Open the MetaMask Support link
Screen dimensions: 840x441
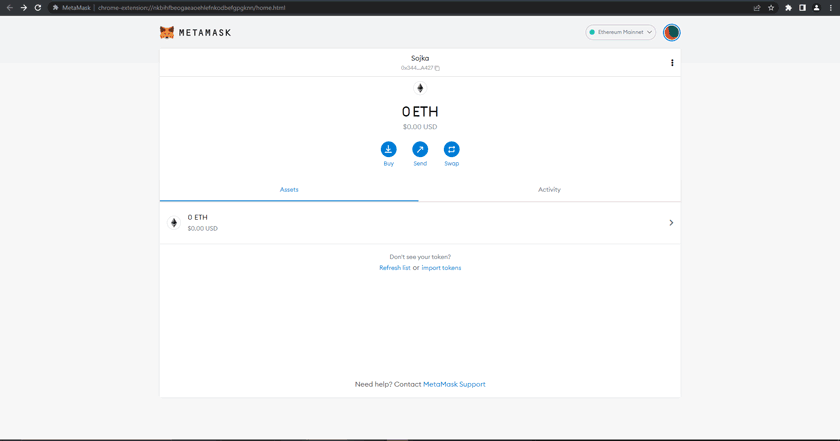[454, 384]
